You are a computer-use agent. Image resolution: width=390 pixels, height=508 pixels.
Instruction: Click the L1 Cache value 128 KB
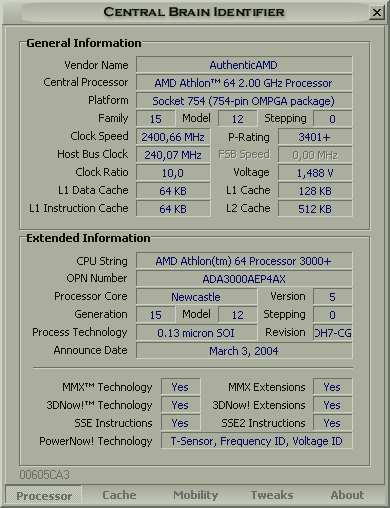click(315, 191)
